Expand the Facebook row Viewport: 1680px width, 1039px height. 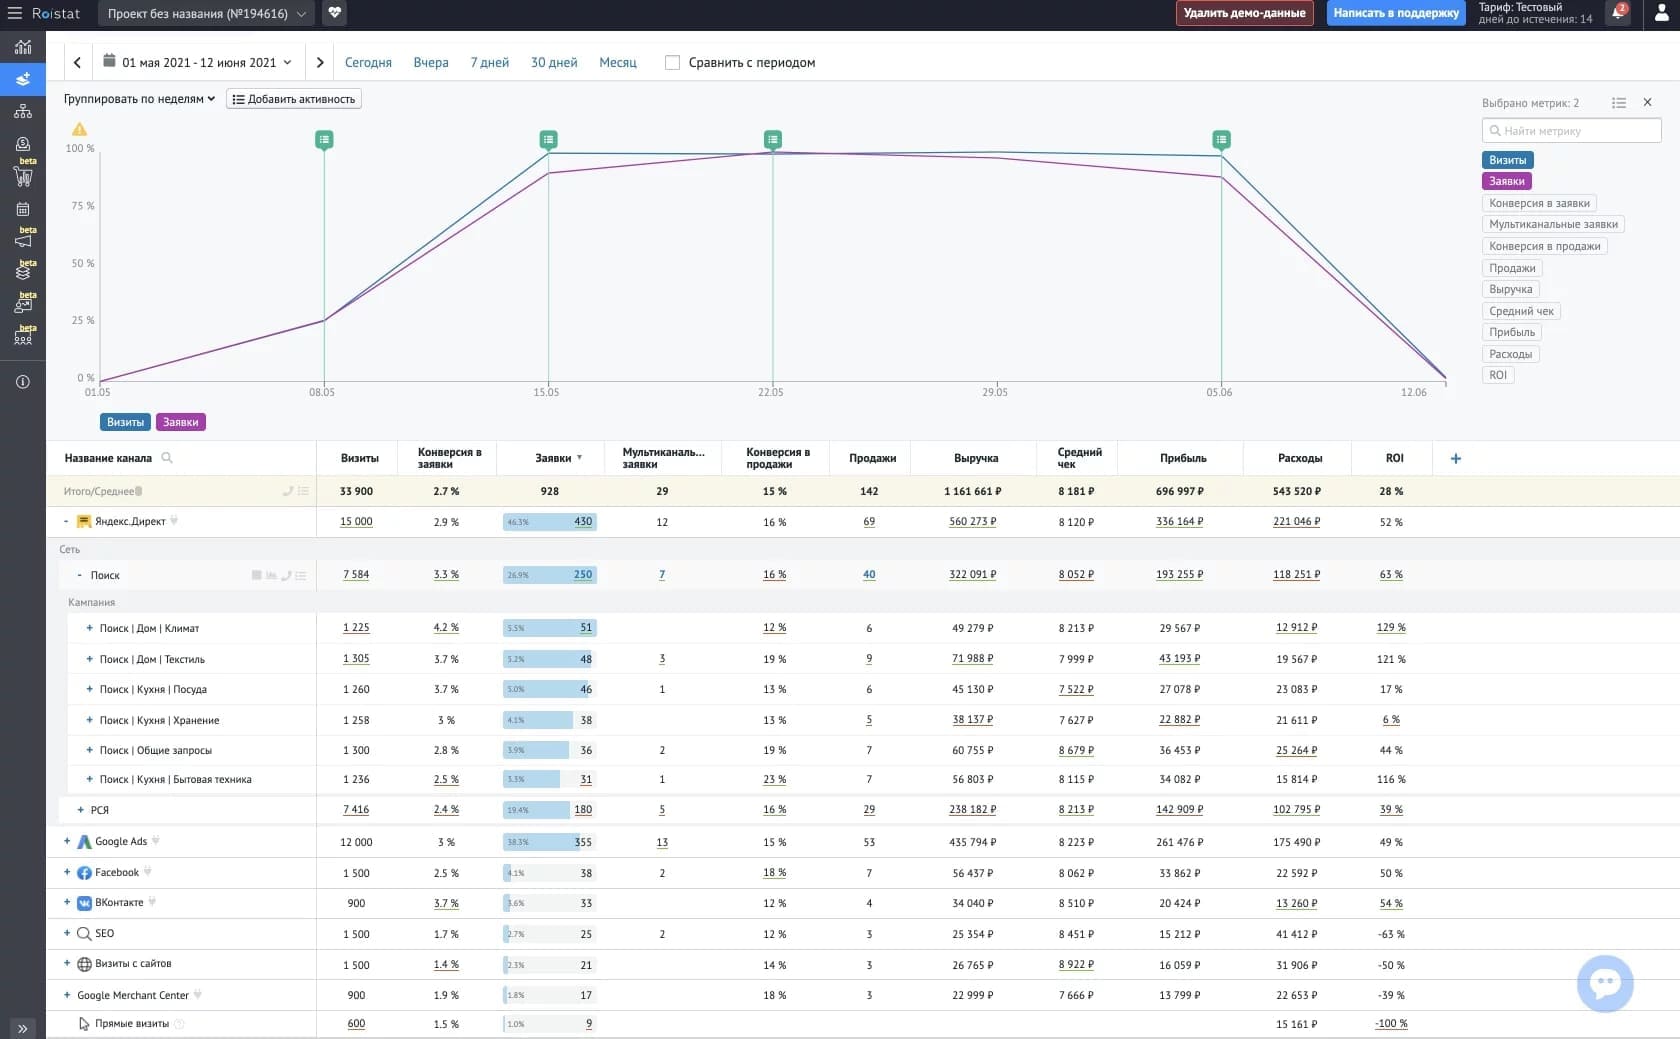click(x=67, y=872)
